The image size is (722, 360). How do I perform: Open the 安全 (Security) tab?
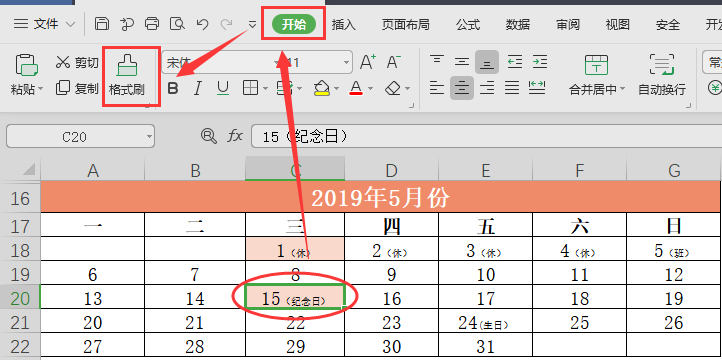point(668,24)
